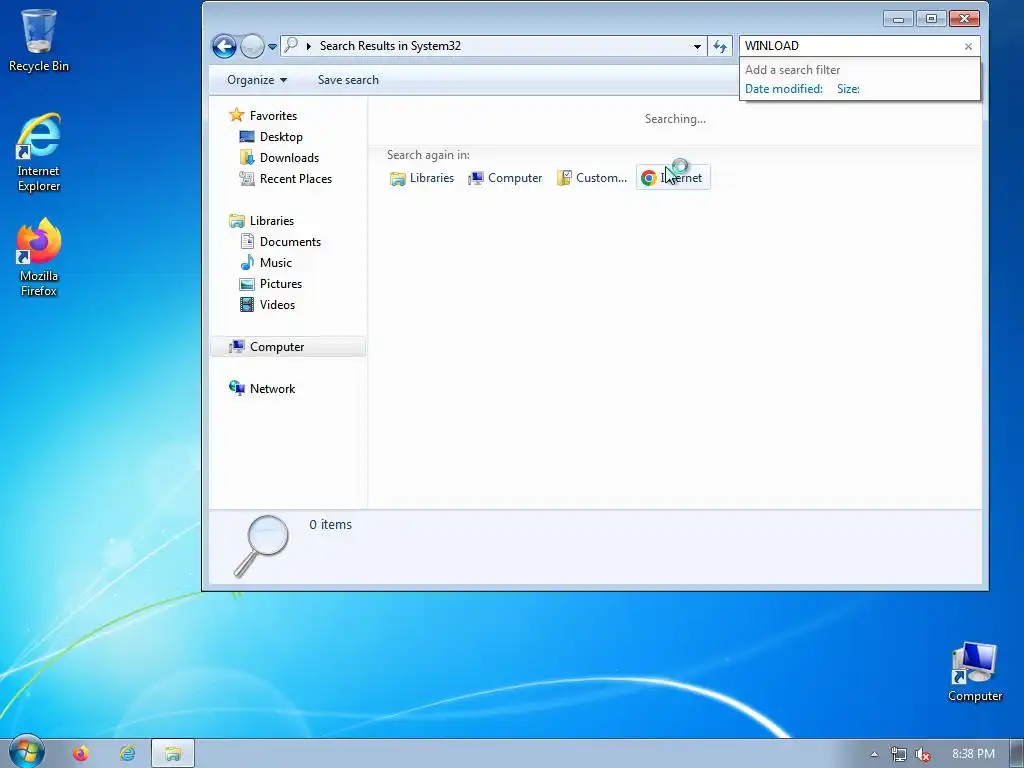Viewport: 1024px width, 768px height.
Task: Maximize the Explorer window
Action: click(x=931, y=18)
